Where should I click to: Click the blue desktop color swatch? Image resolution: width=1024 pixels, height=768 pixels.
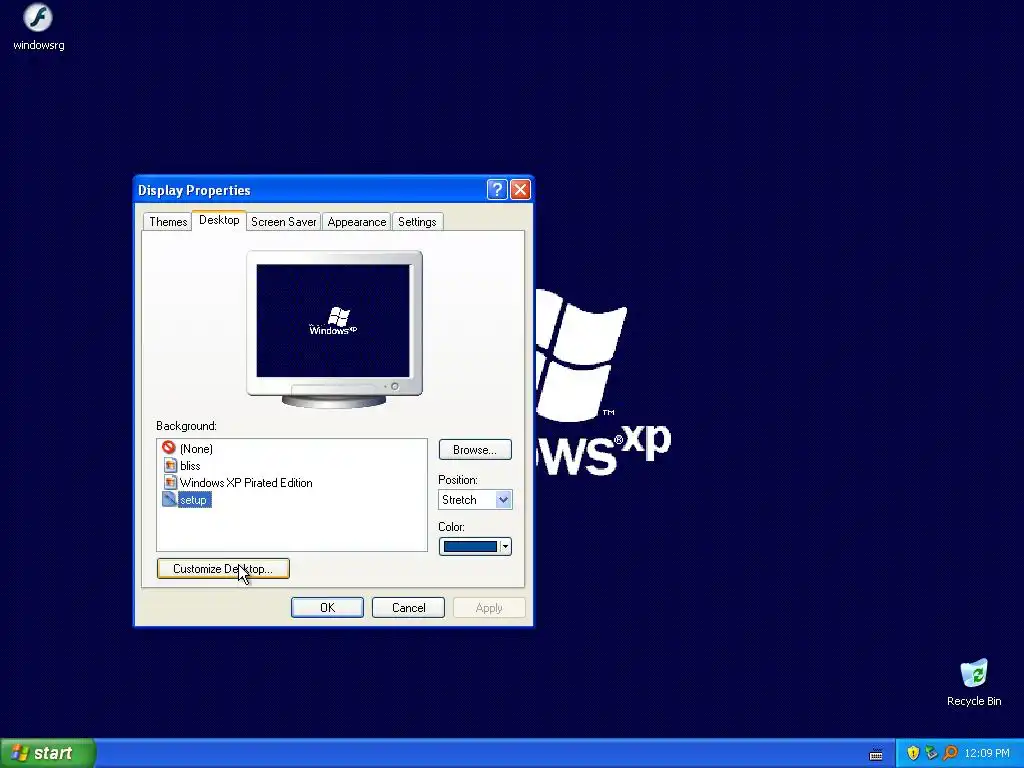[470, 547]
